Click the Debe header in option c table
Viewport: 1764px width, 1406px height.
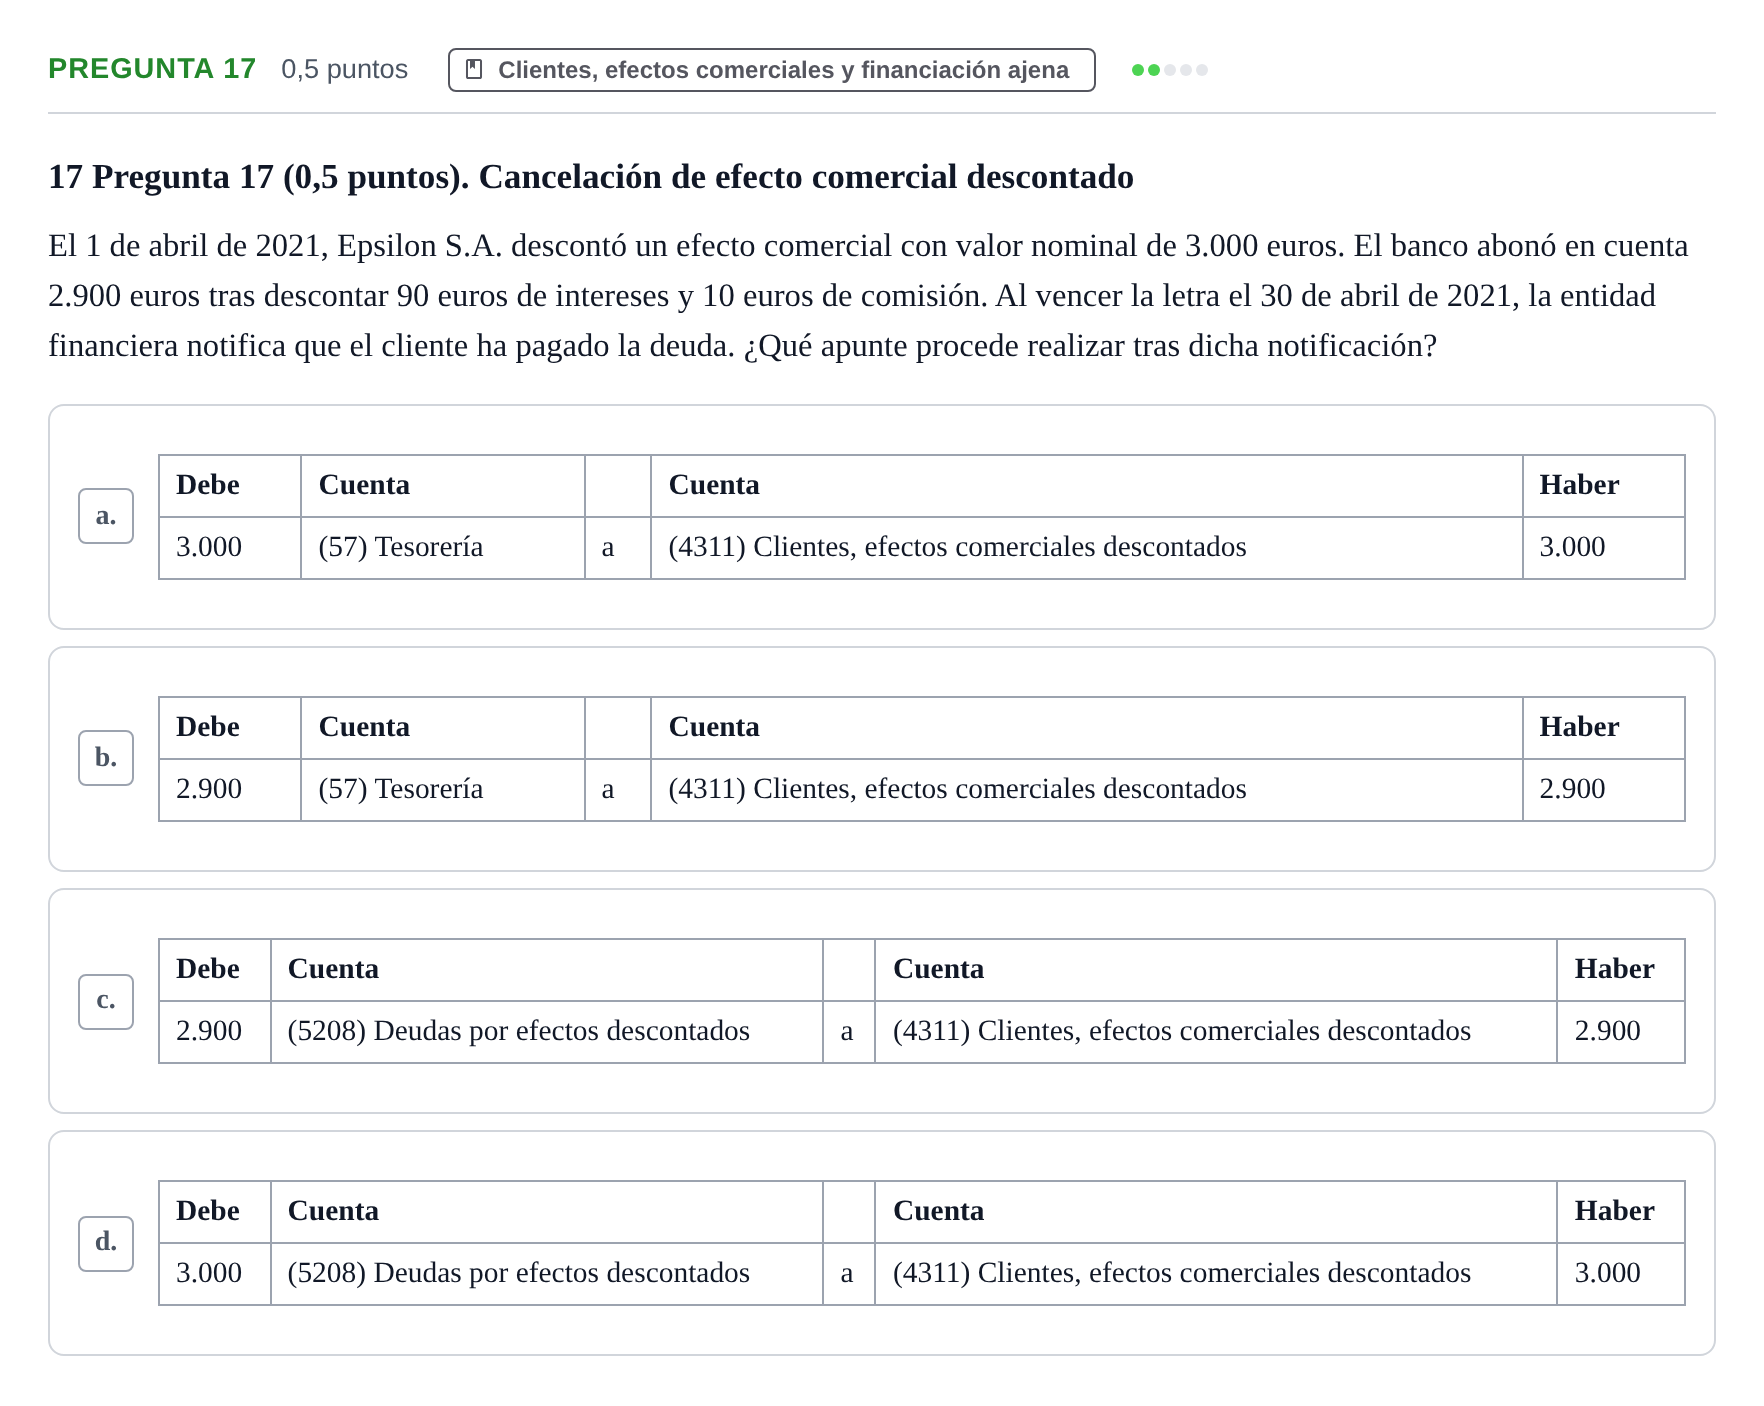point(215,969)
